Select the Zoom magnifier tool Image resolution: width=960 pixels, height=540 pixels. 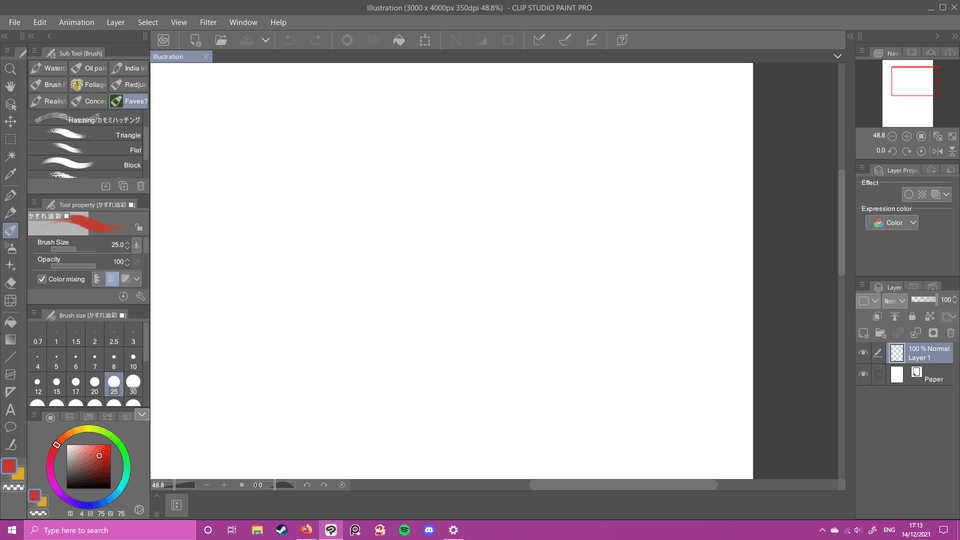[10, 69]
